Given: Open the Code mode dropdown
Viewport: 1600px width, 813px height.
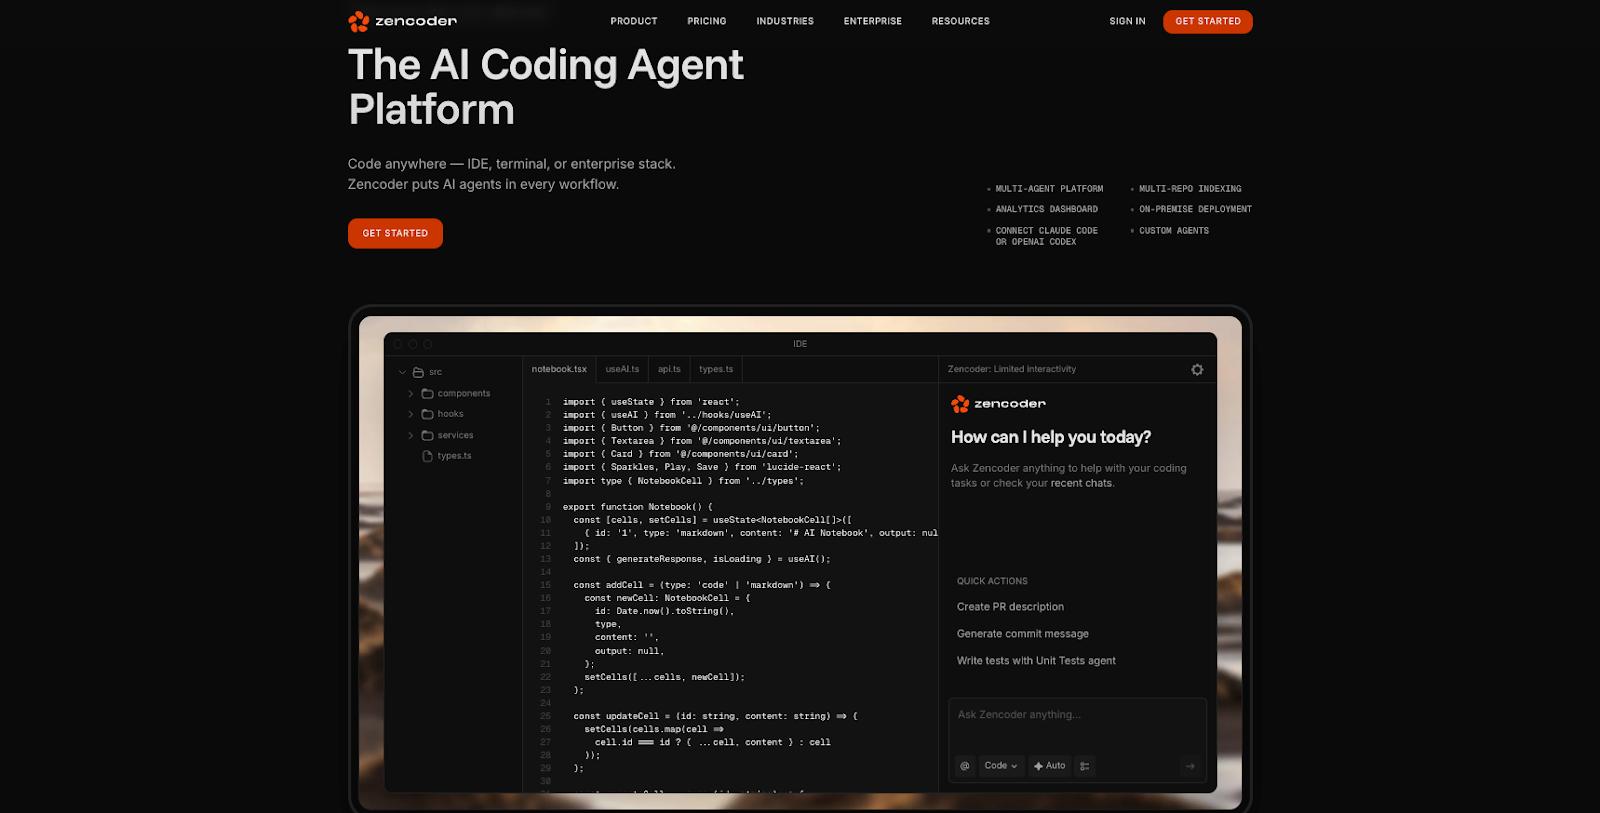Looking at the screenshot, I should (x=1001, y=766).
